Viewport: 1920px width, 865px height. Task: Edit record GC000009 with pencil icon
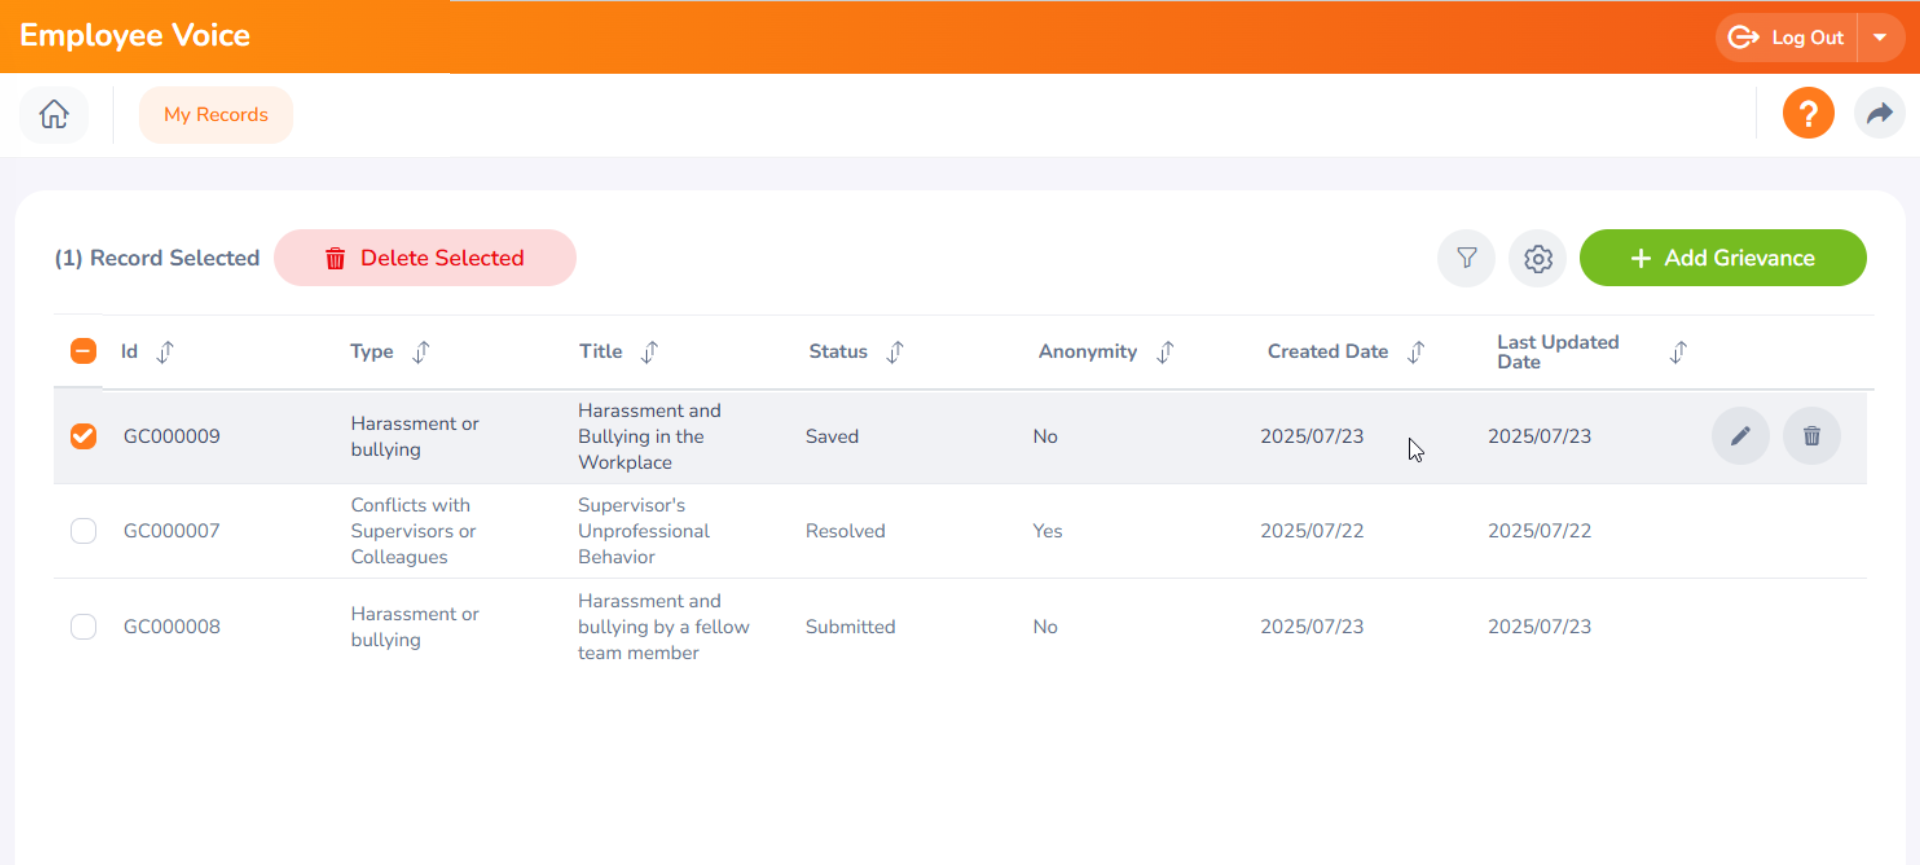1740,436
